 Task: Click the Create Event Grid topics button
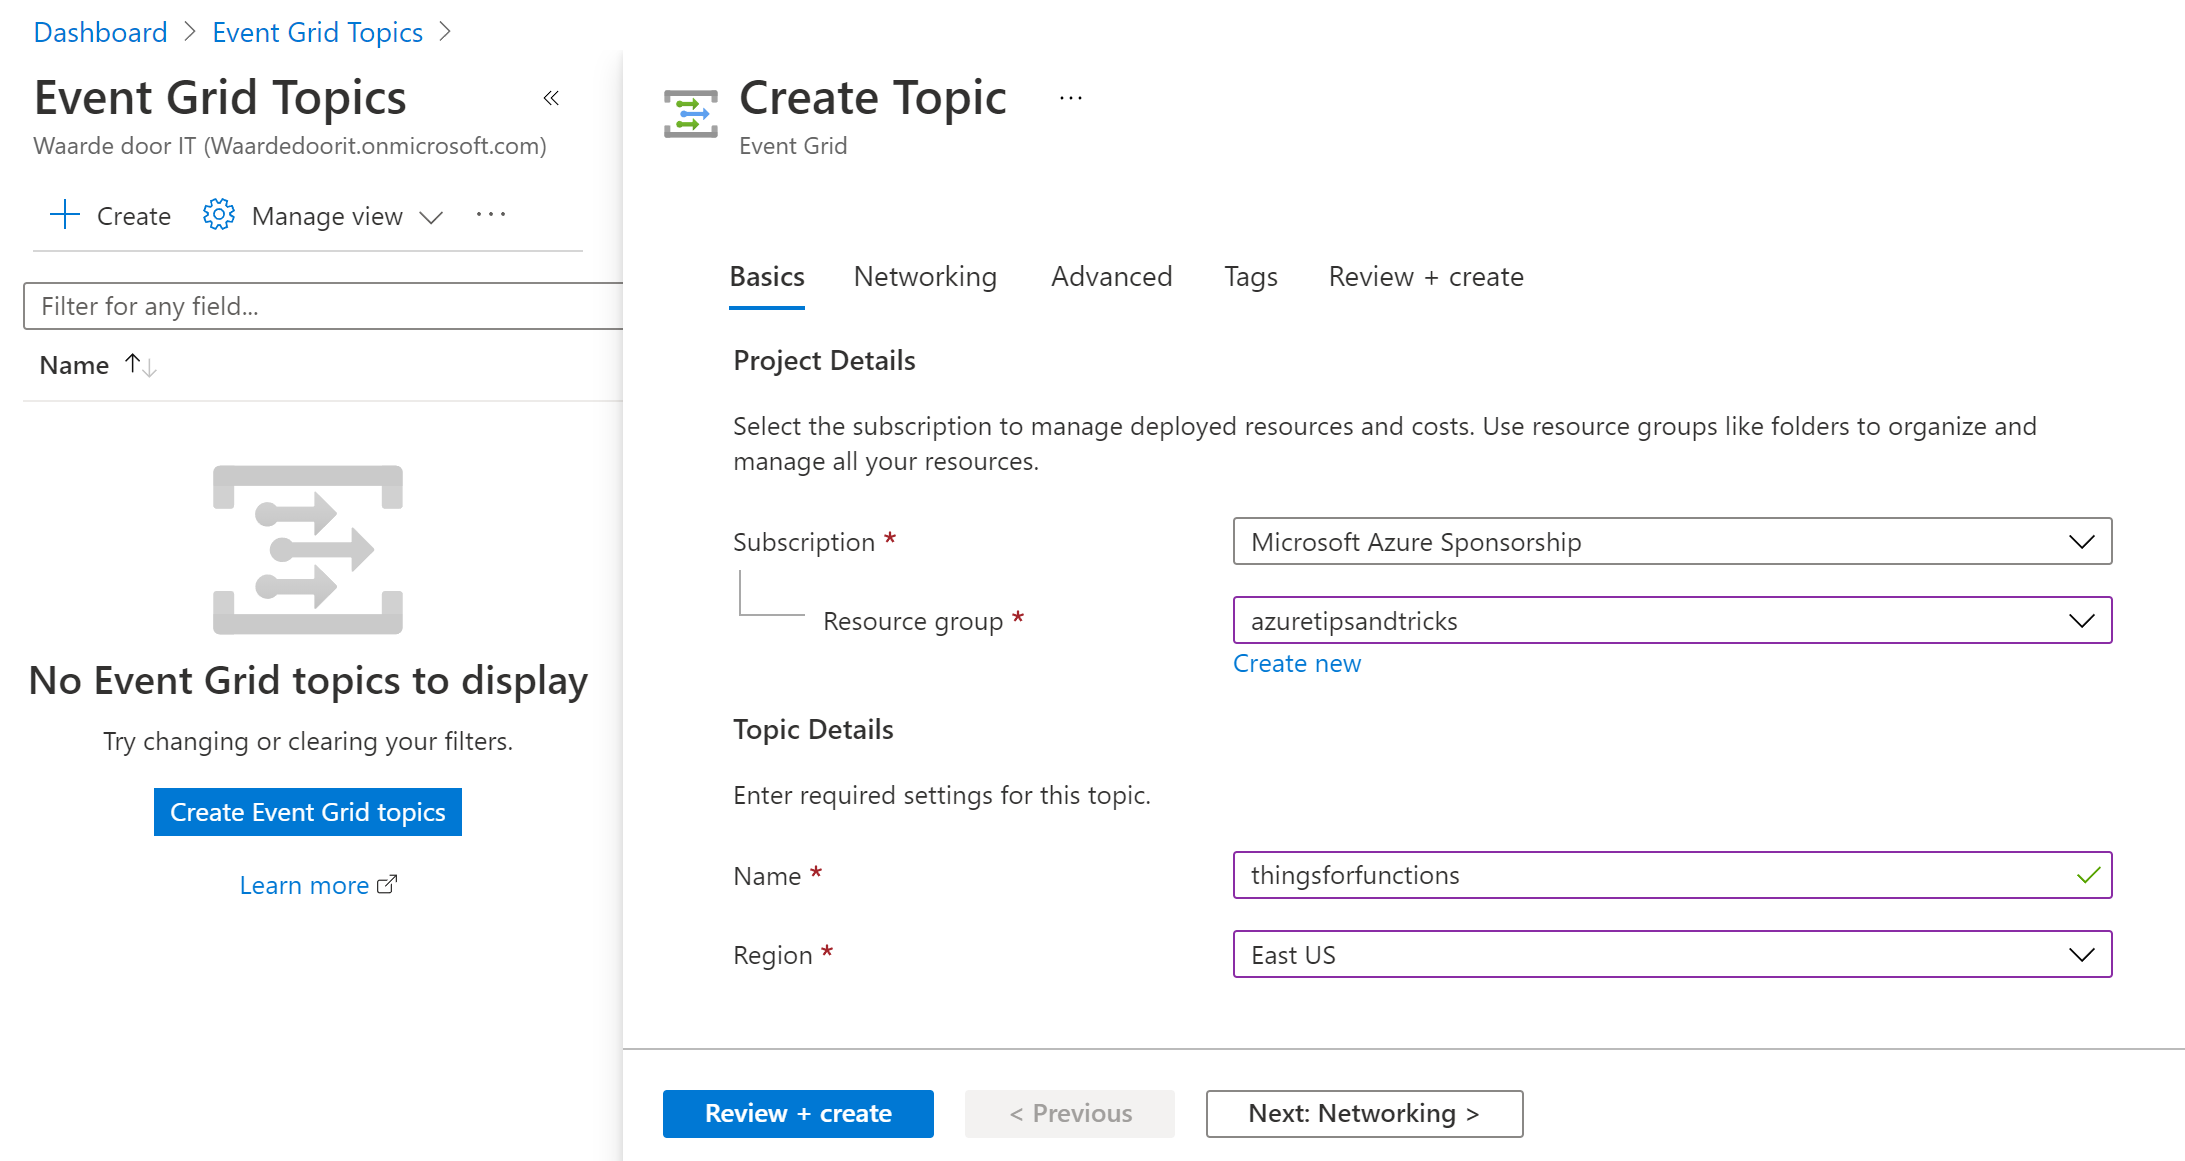[308, 811]
